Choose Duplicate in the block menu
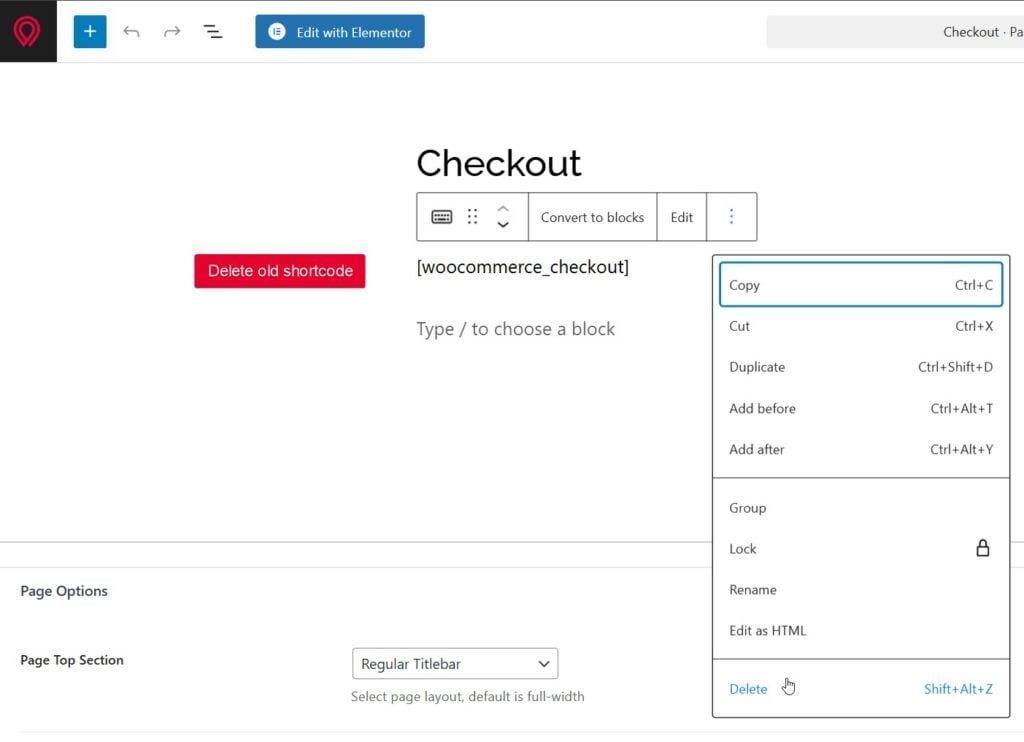Image resolution: width=1024 pixels, height=742 pixels. click(757, 367)
